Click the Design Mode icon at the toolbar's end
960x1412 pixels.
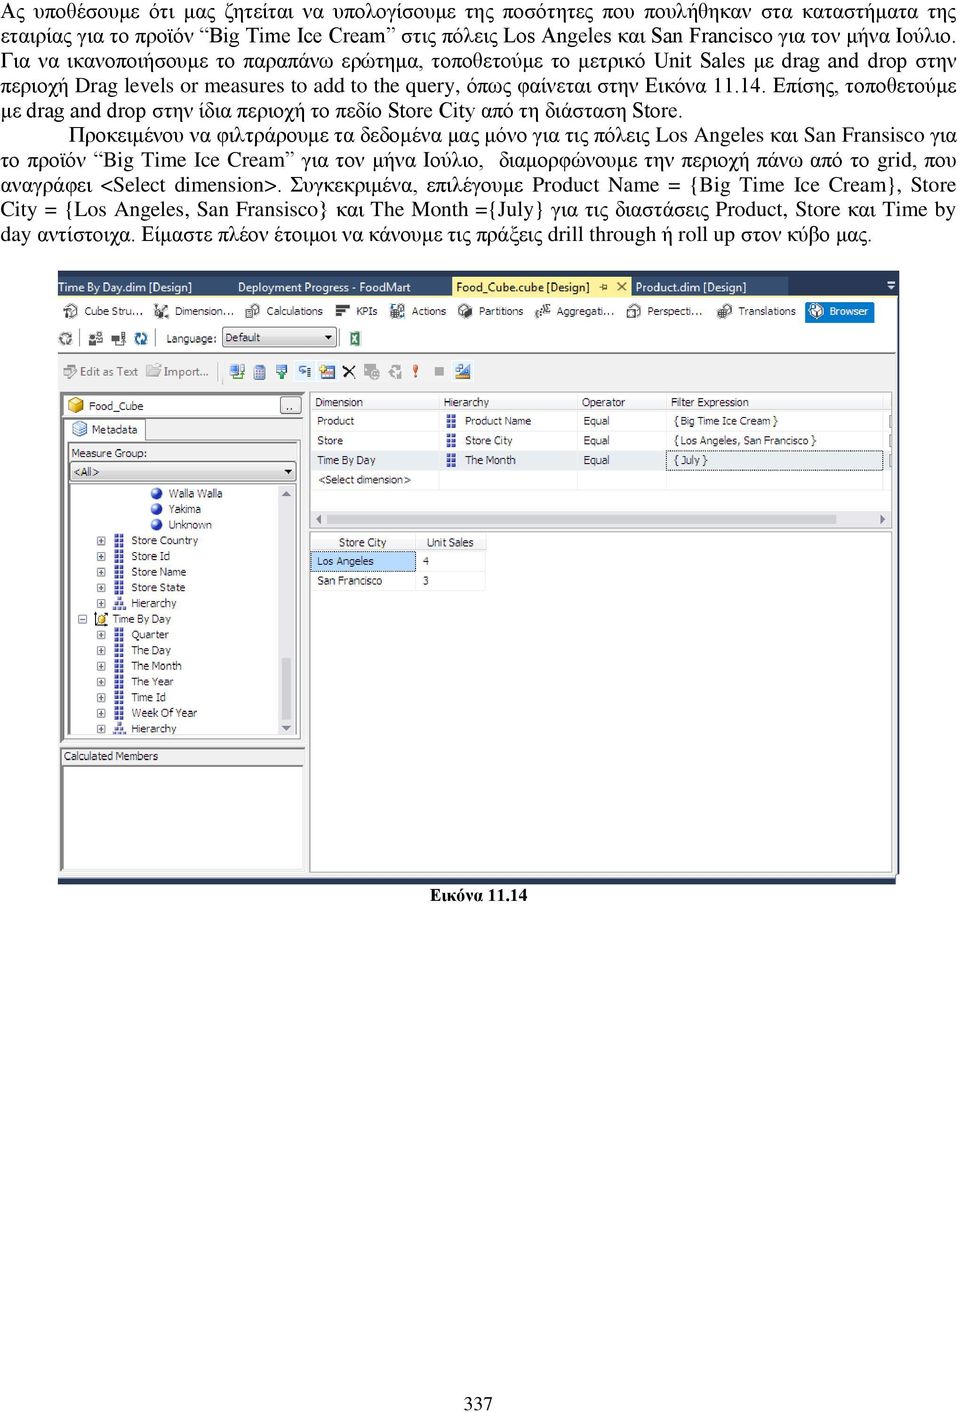(x=462, y=372)
